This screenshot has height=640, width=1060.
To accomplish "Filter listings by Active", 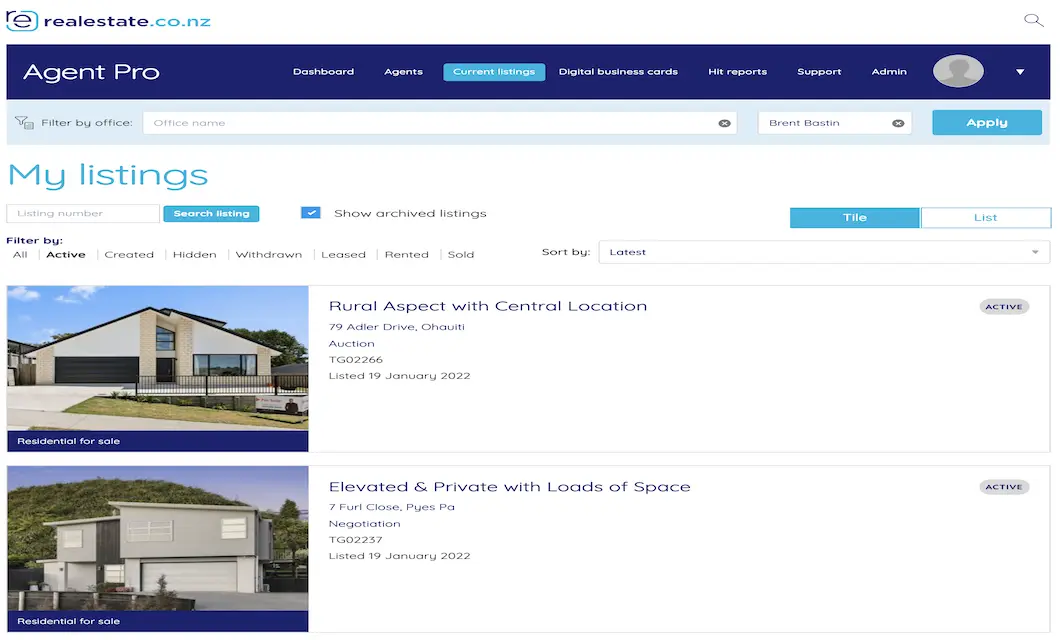I will (66, 255).
